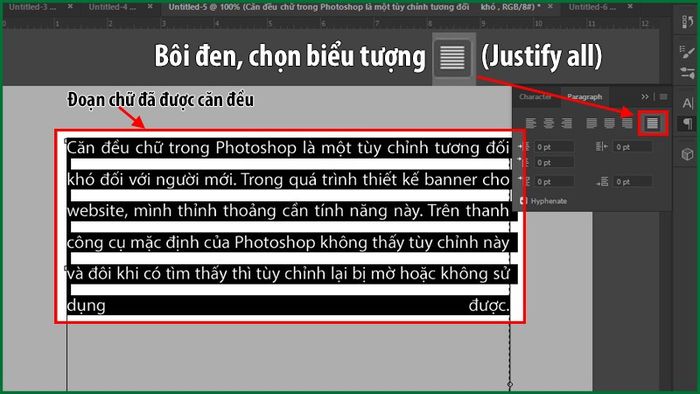Viewport: 700px width, 394px height.
Task: Close the Untitled-4 document tab
Action: click(150, 6)
